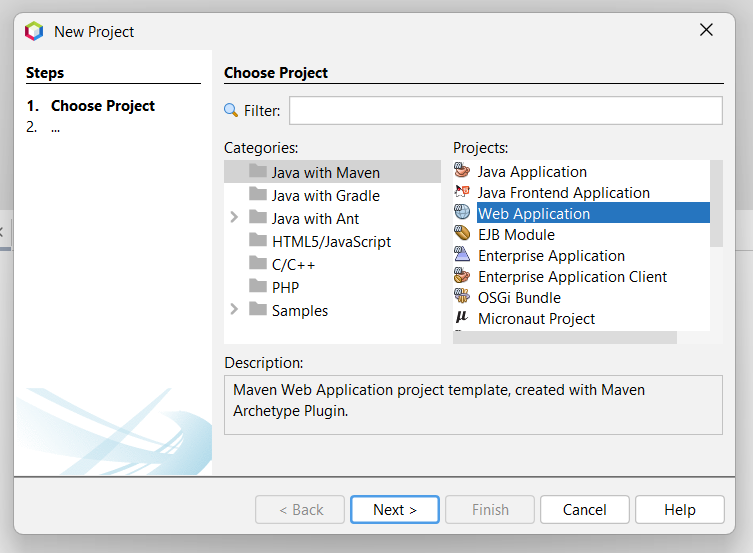Click the HTML5/JavaScript folder icon
Screen dimensions: 753x553
[x=258, y=240]
